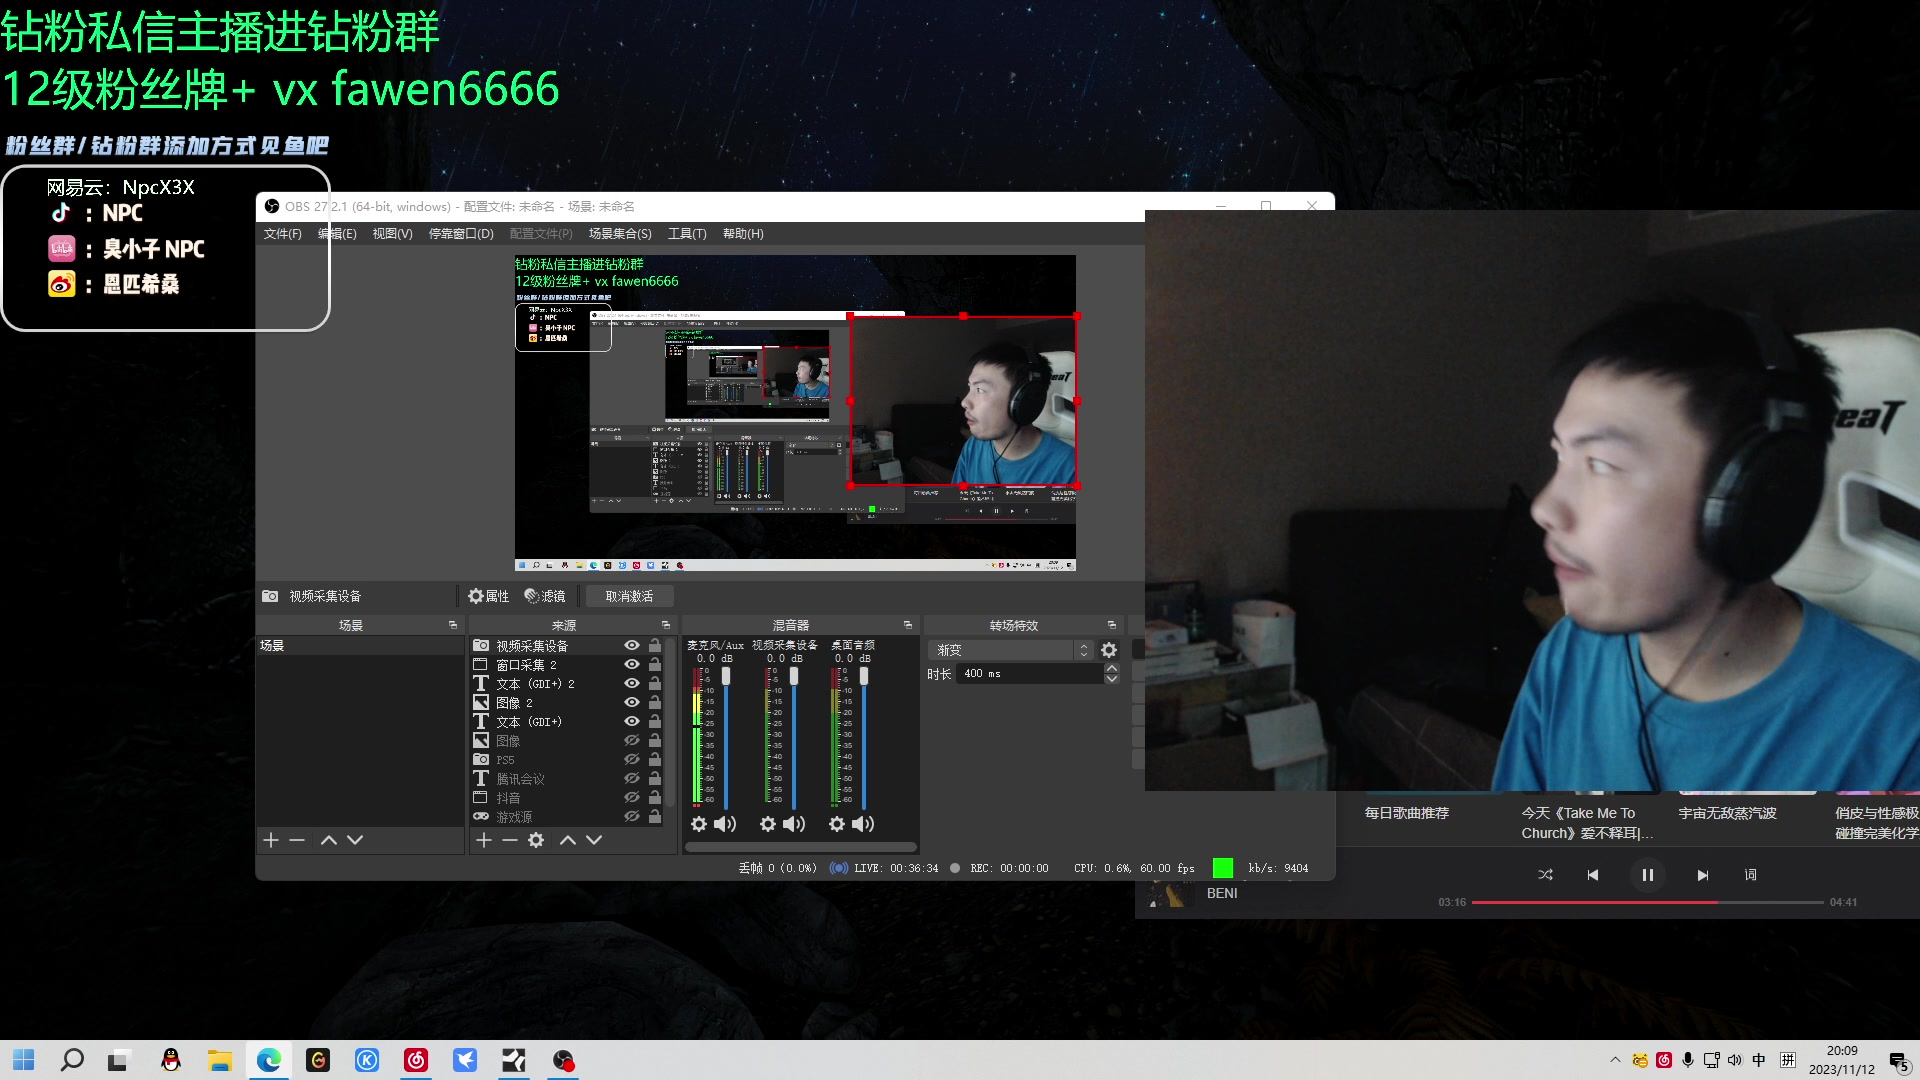Click the 取消激活 button
The height and width of the screenshot is (1080, 1920).
pos(629,596)
